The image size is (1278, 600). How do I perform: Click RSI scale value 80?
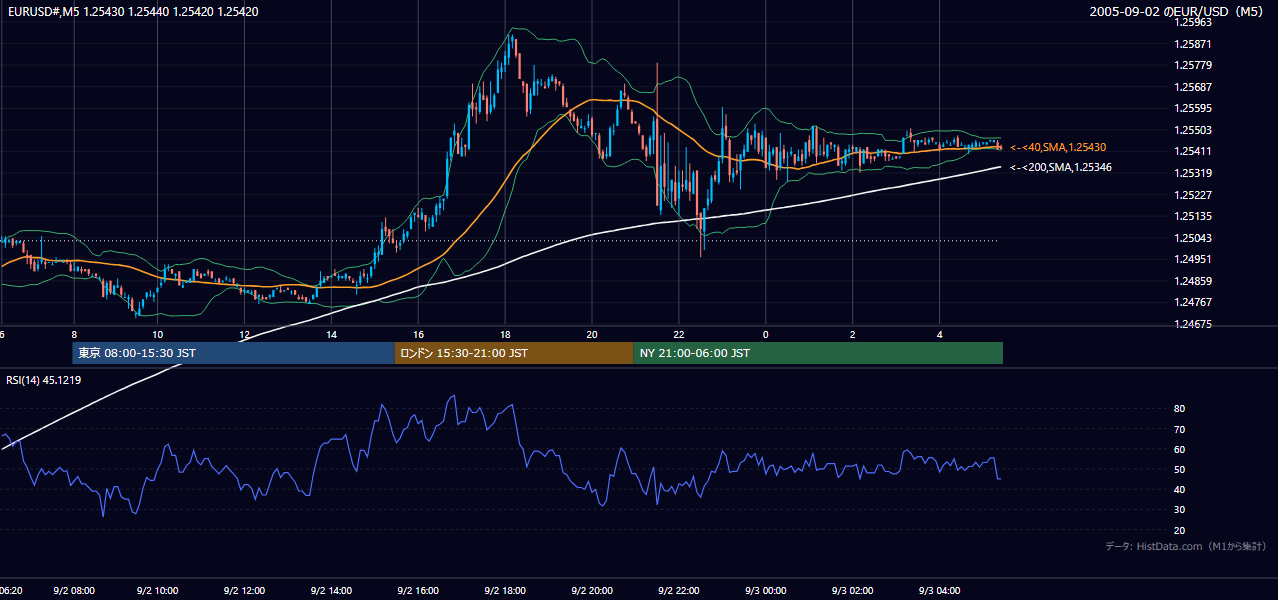[1180, 409]
